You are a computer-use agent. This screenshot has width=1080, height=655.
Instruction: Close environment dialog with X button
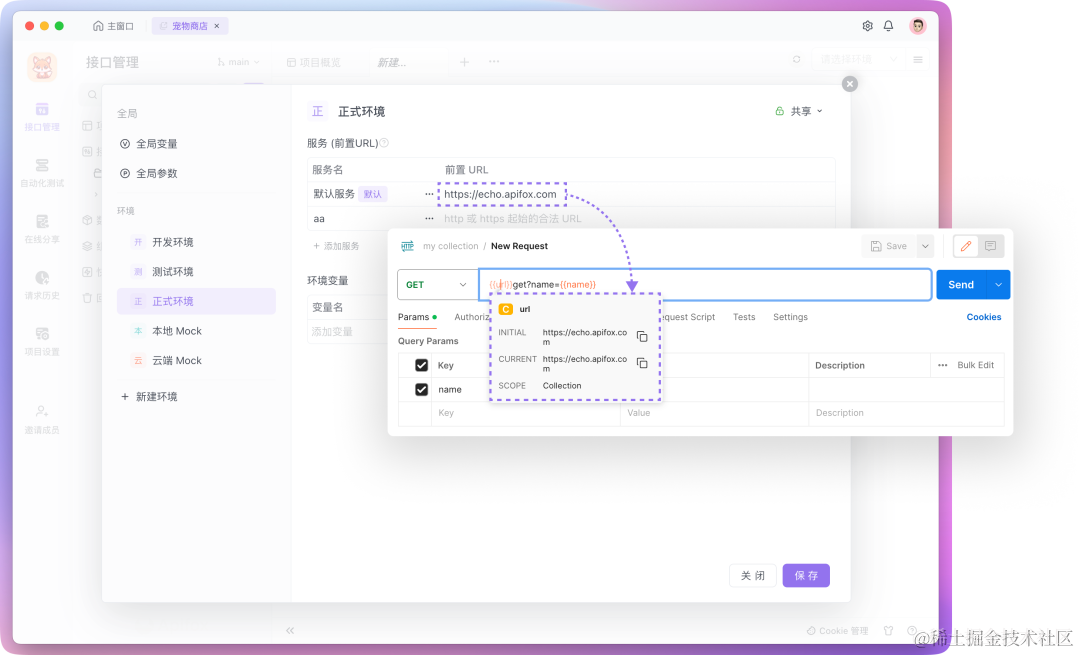pos(850,84)
